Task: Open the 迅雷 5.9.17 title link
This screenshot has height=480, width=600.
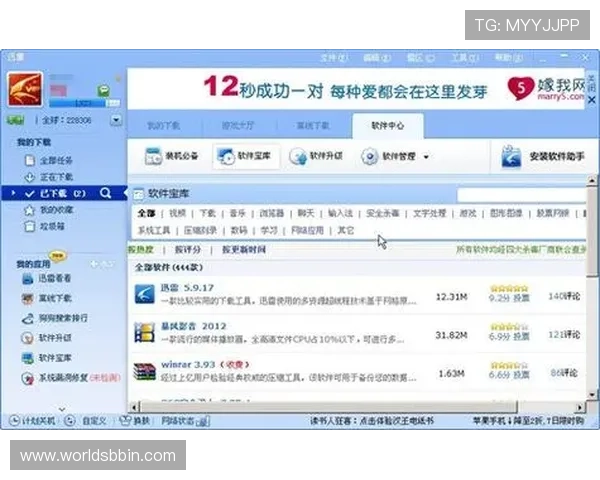Action: coord(187,288)
